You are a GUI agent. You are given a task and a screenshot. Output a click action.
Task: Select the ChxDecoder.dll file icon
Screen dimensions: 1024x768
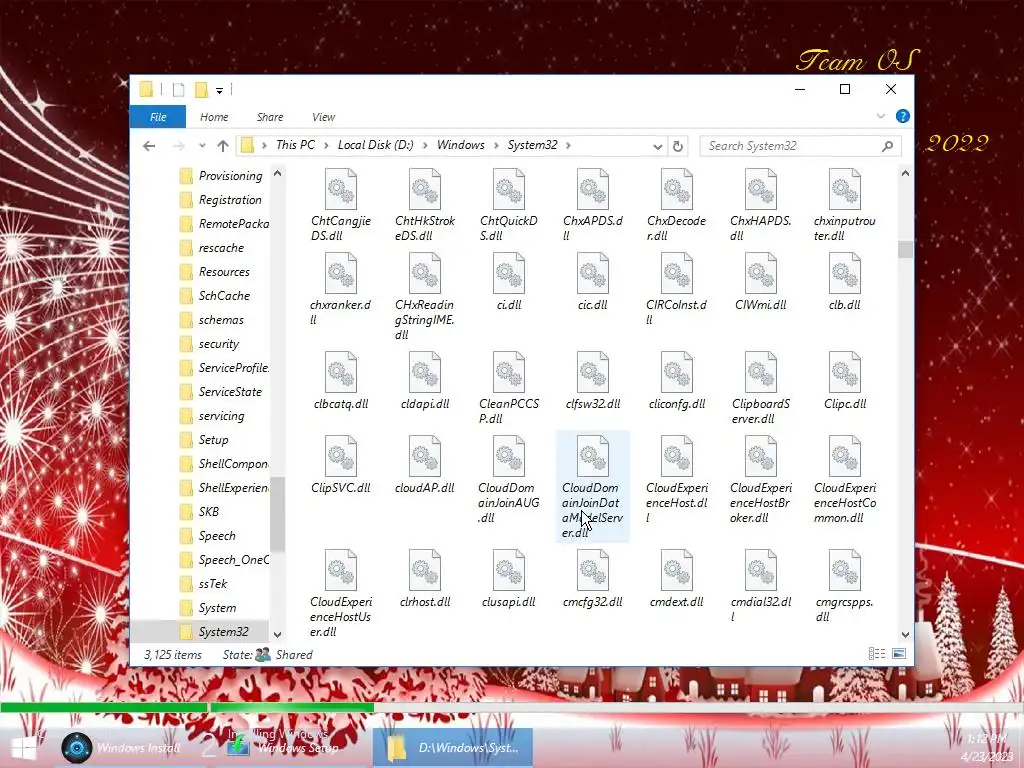click(677, 189)
